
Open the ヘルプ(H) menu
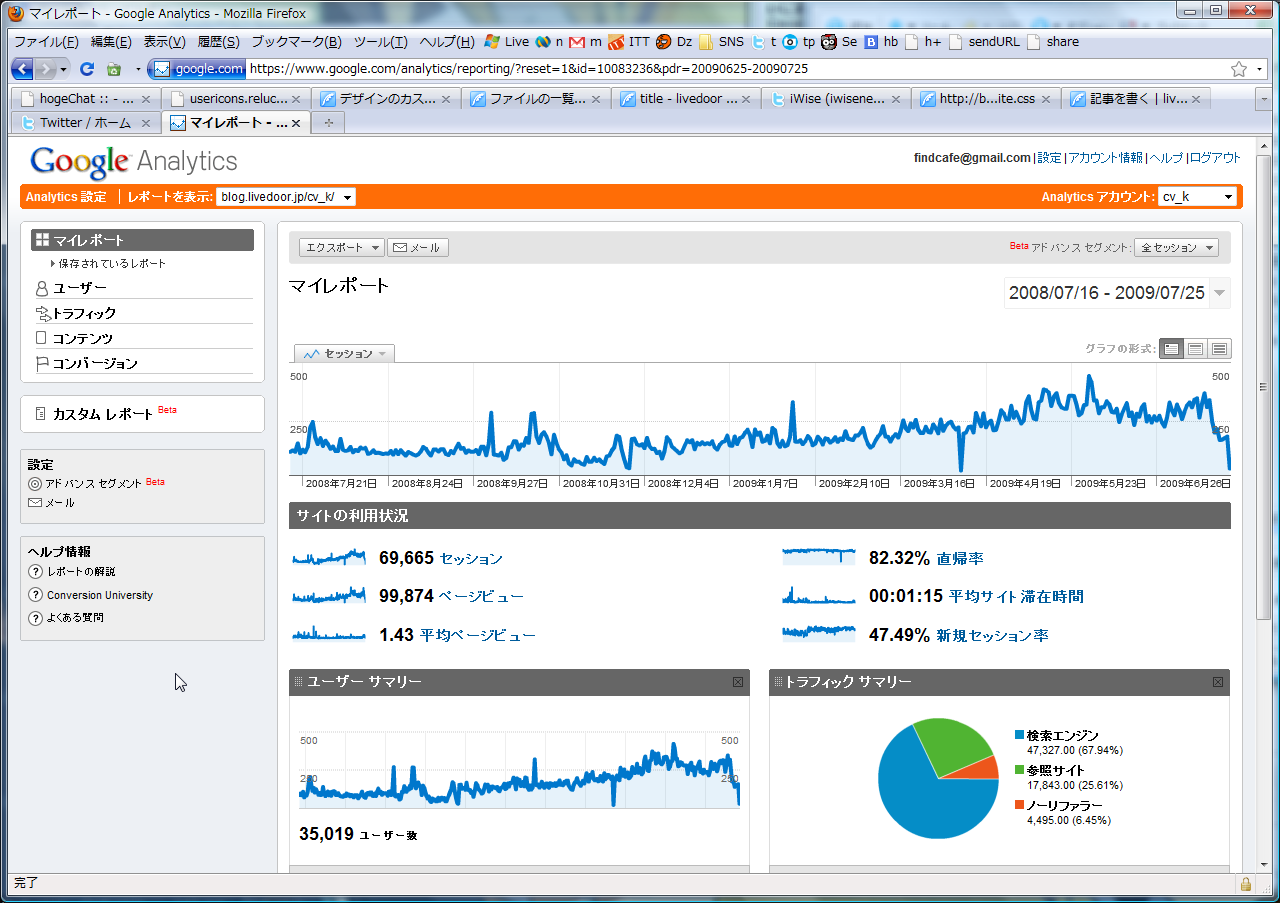(x=447, y=42)
